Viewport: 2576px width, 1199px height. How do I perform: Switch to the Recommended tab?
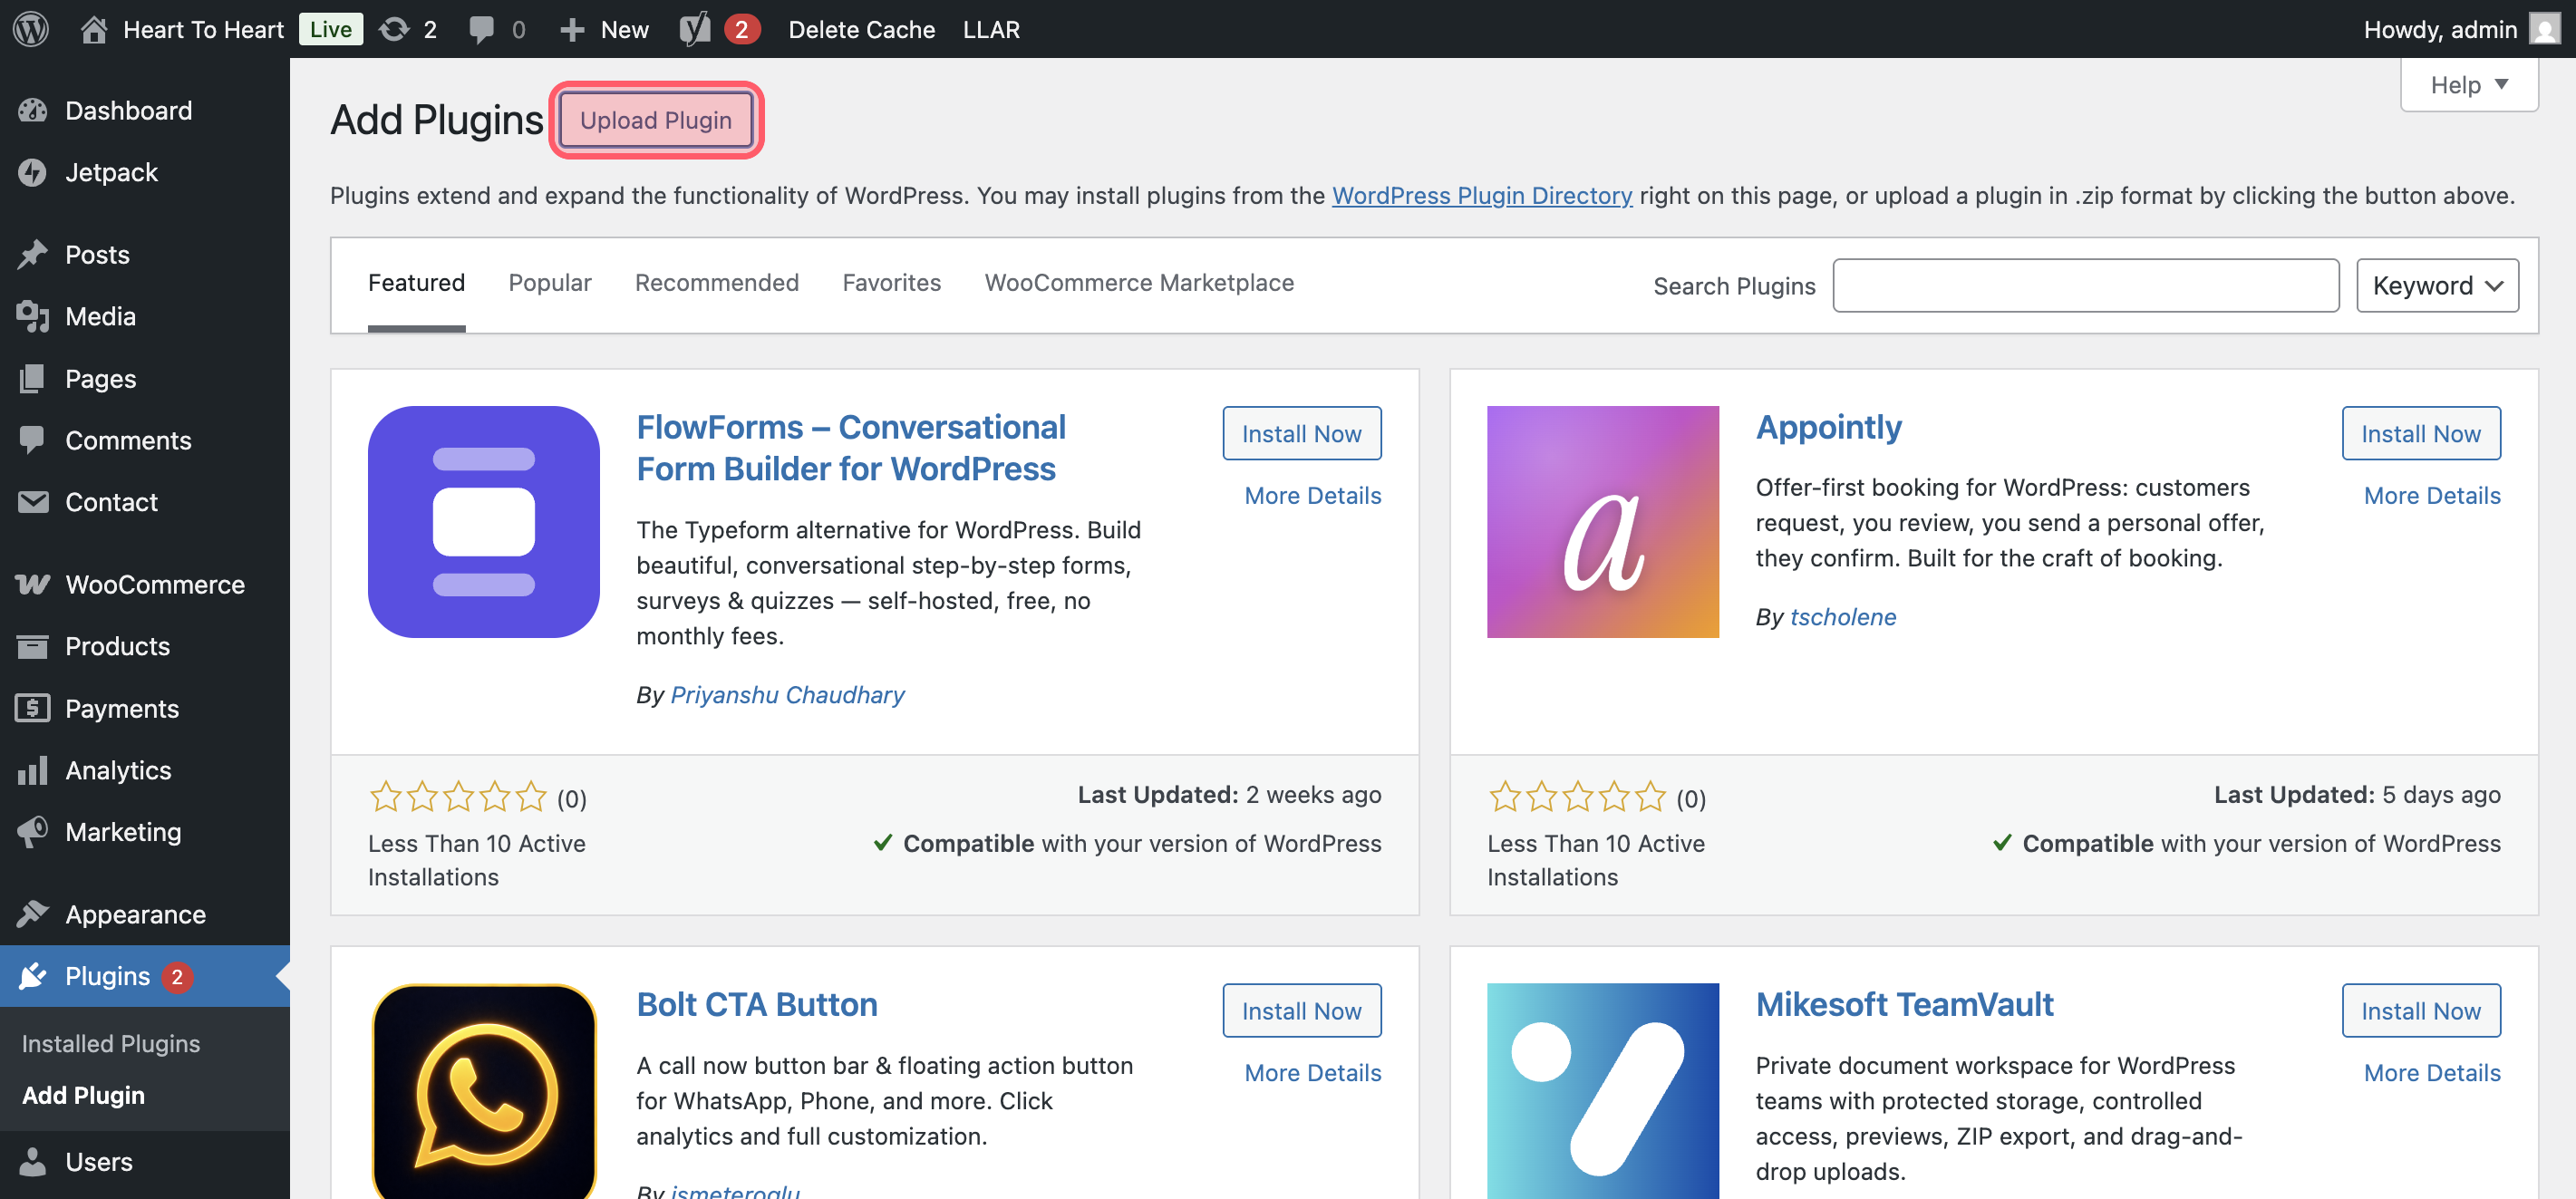[x=717, y=283]
